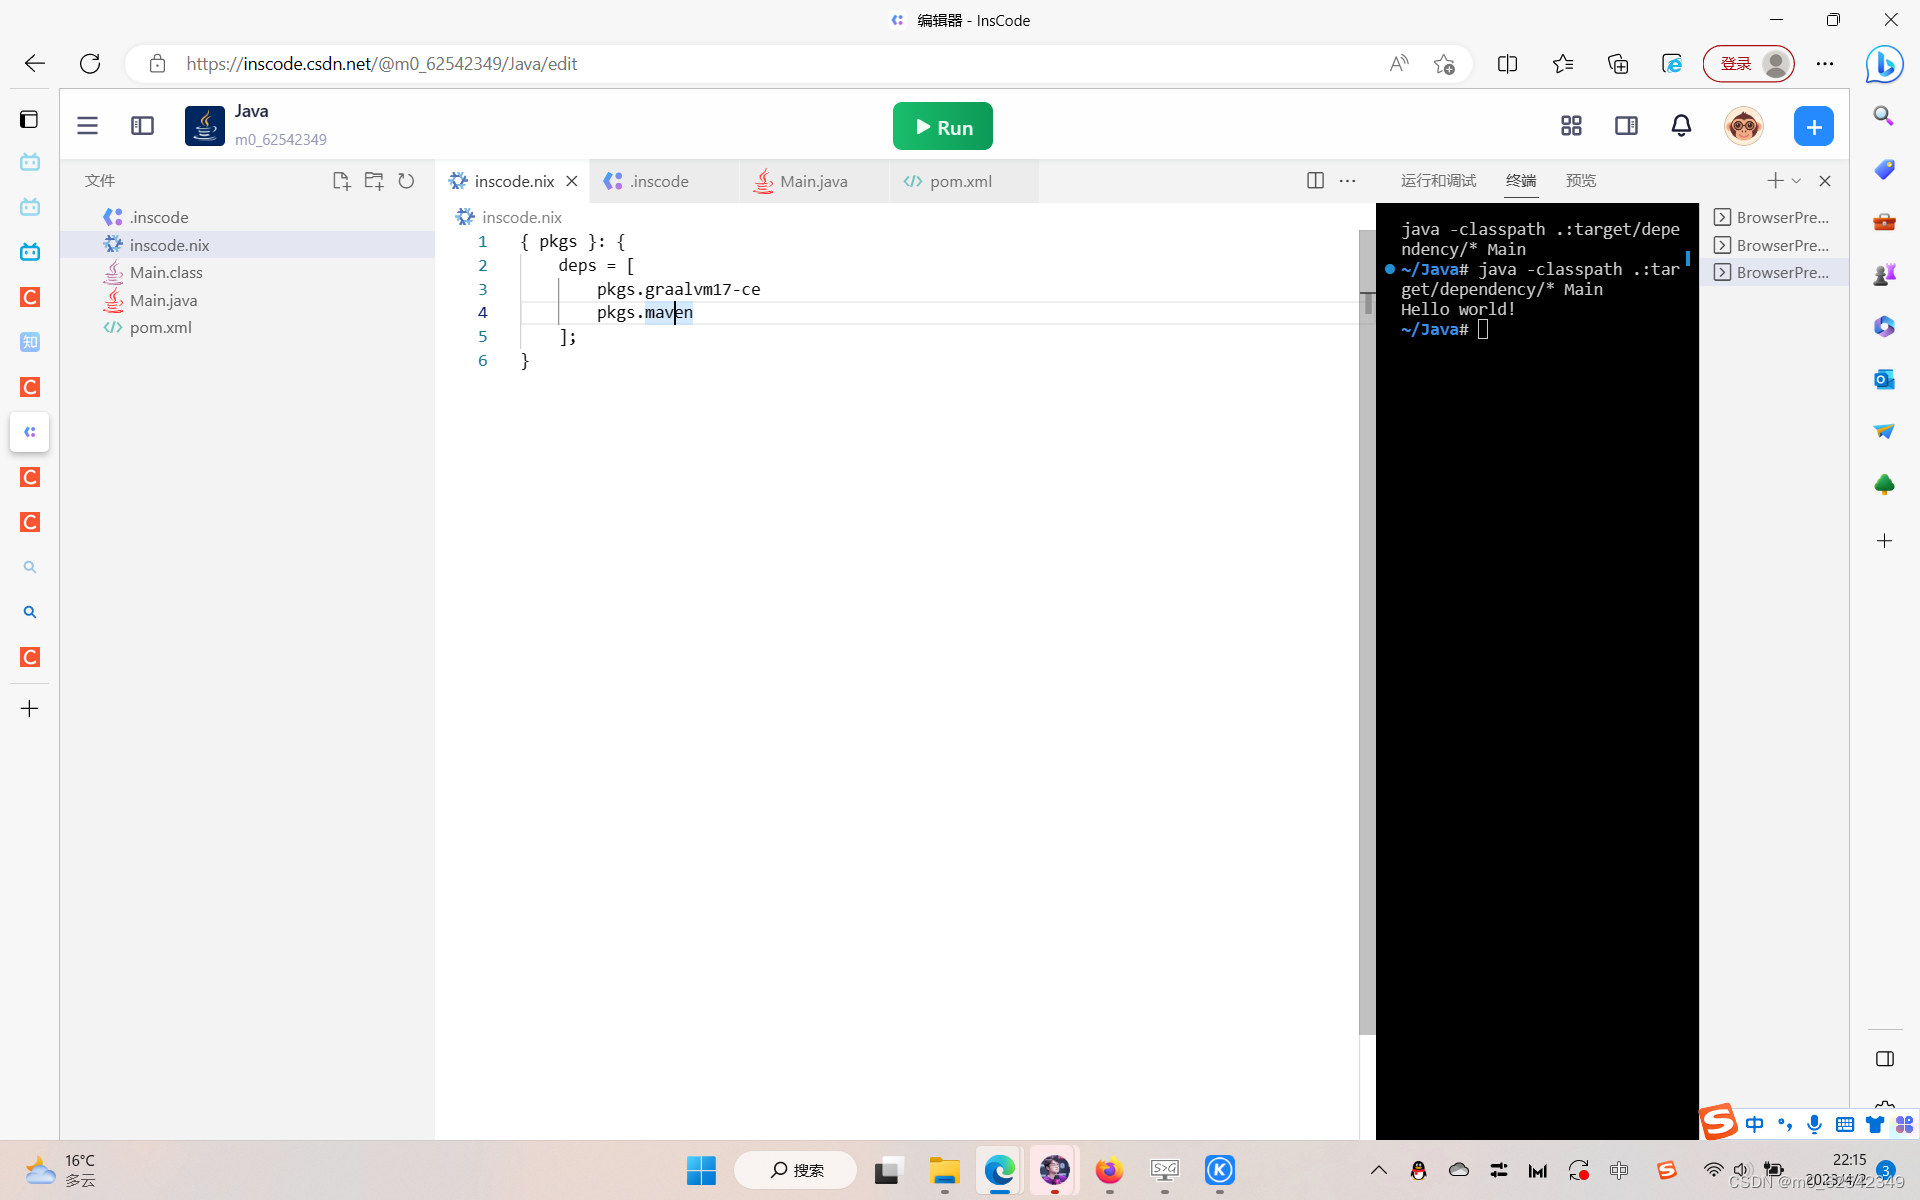
Task: Refresh the file list
Action: pos(406,181)
